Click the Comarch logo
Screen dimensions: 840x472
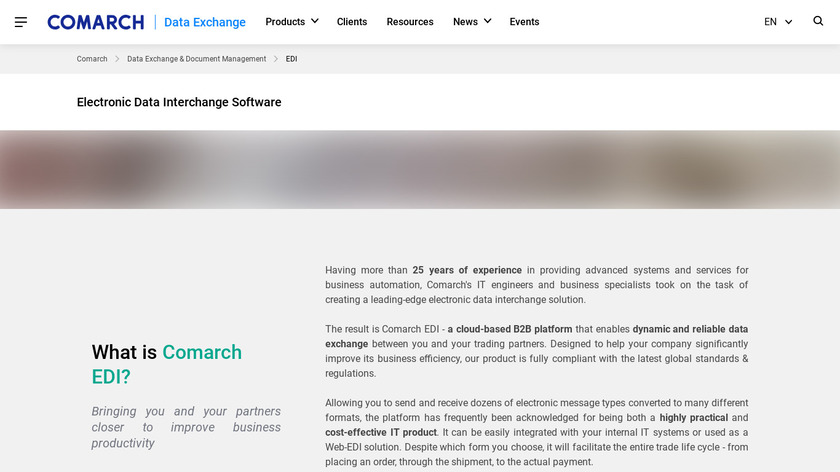[95, 22]
